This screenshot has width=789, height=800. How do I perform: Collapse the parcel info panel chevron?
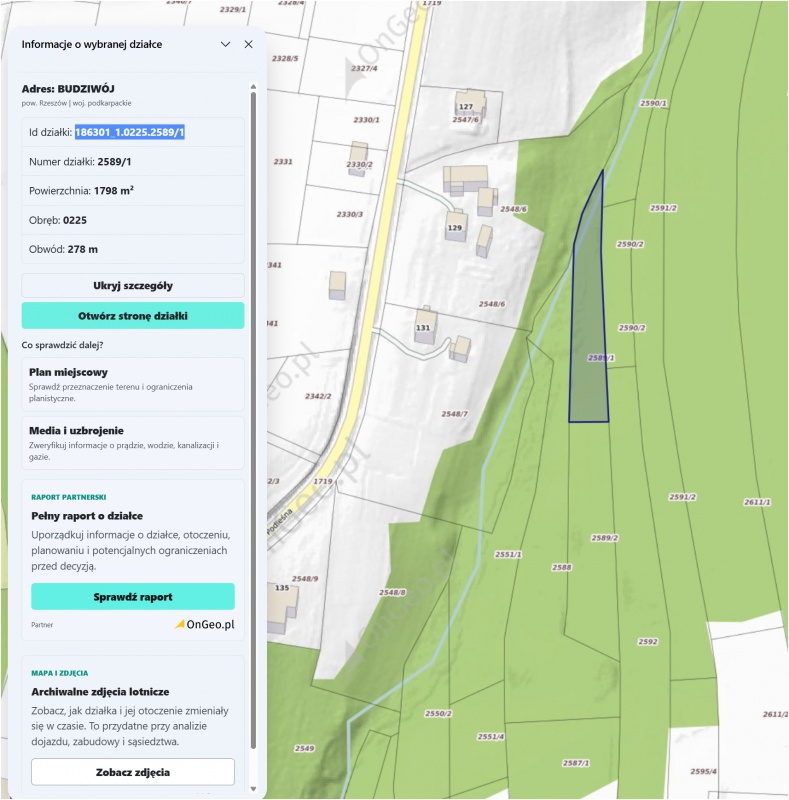(225, 44)
